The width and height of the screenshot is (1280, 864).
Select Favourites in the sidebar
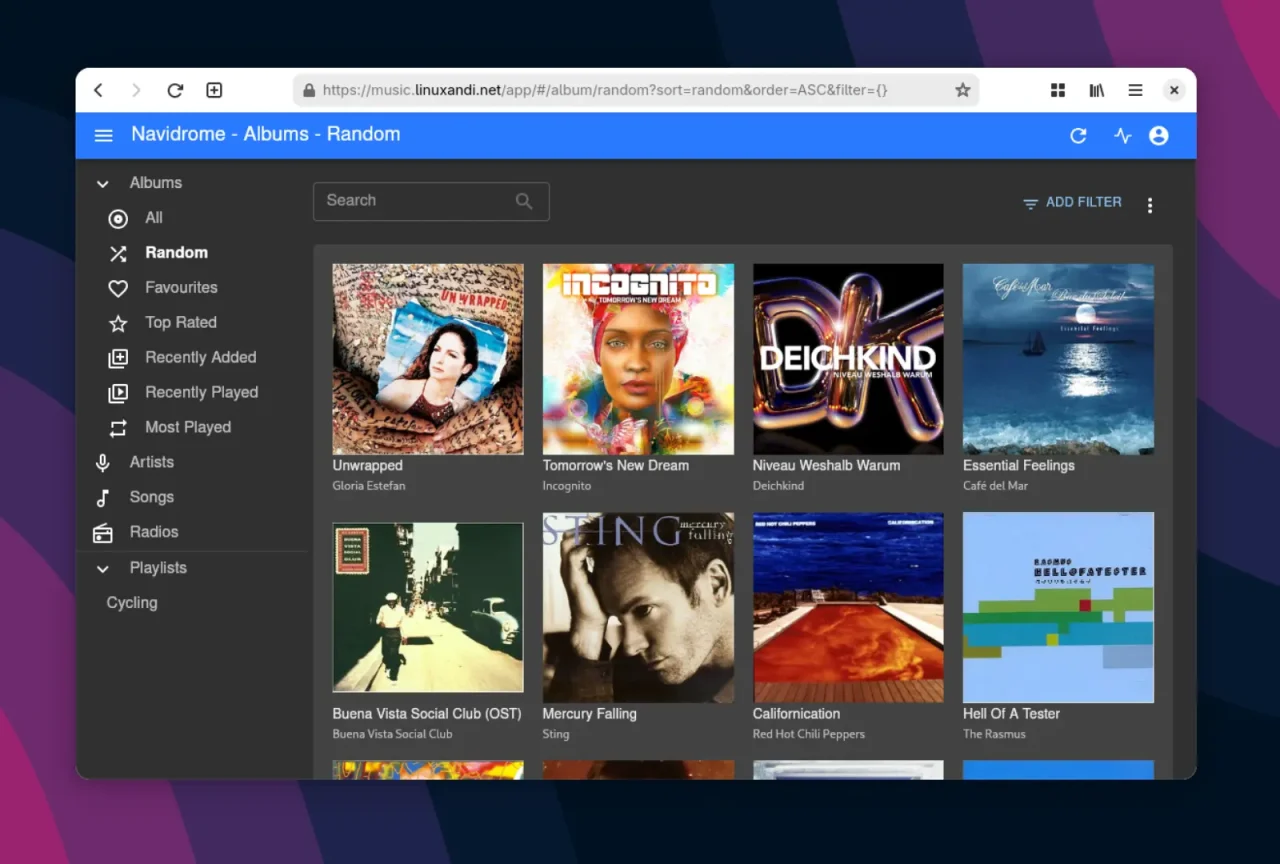pos(181,288)
